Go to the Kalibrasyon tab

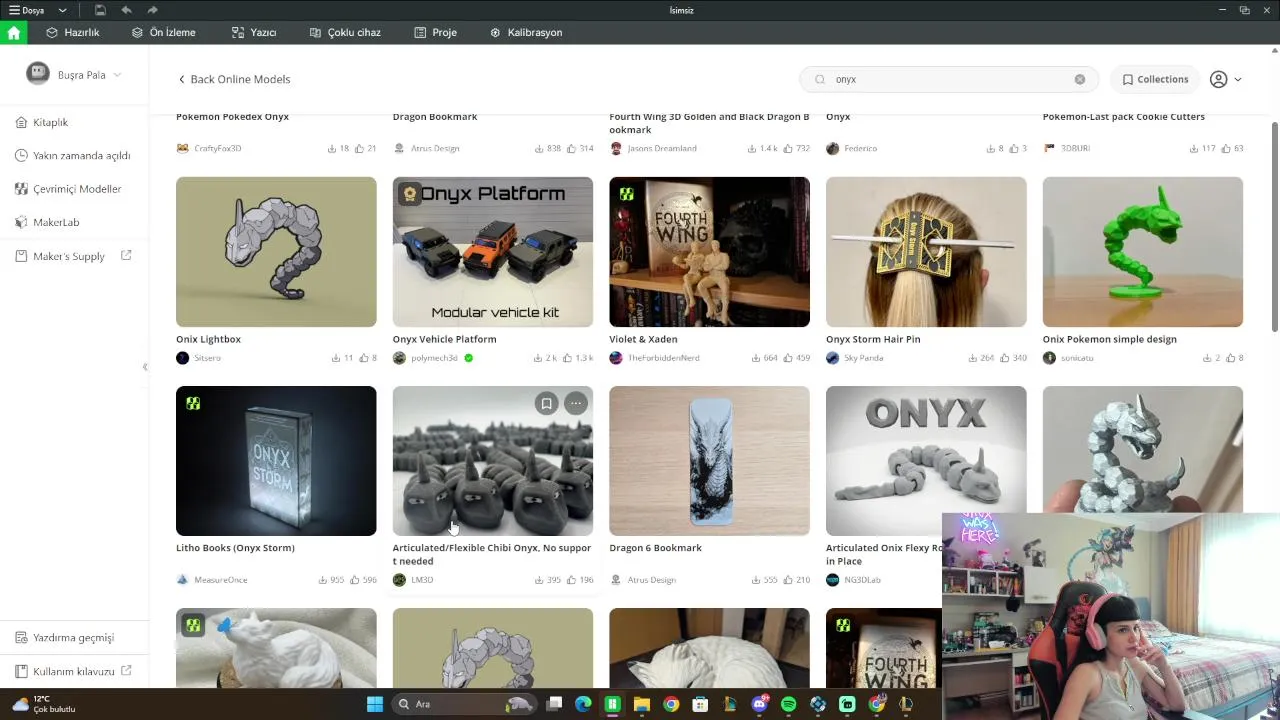click(526, 32)
